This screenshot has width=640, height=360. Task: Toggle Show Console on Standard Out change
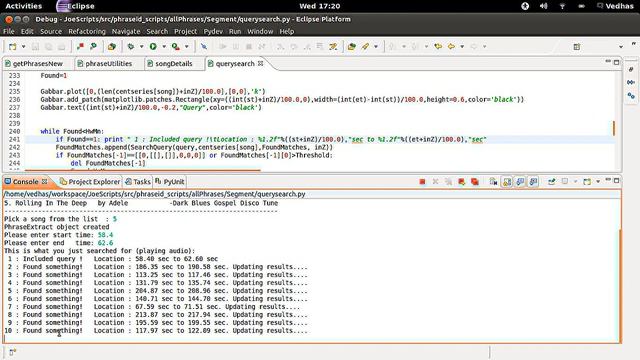coord(520,182)
